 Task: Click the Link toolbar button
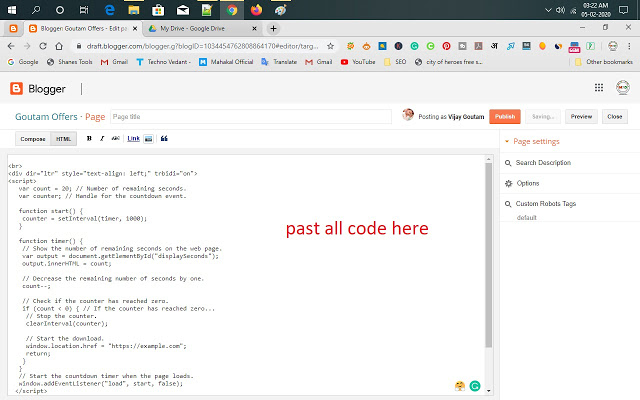(133, 138)
